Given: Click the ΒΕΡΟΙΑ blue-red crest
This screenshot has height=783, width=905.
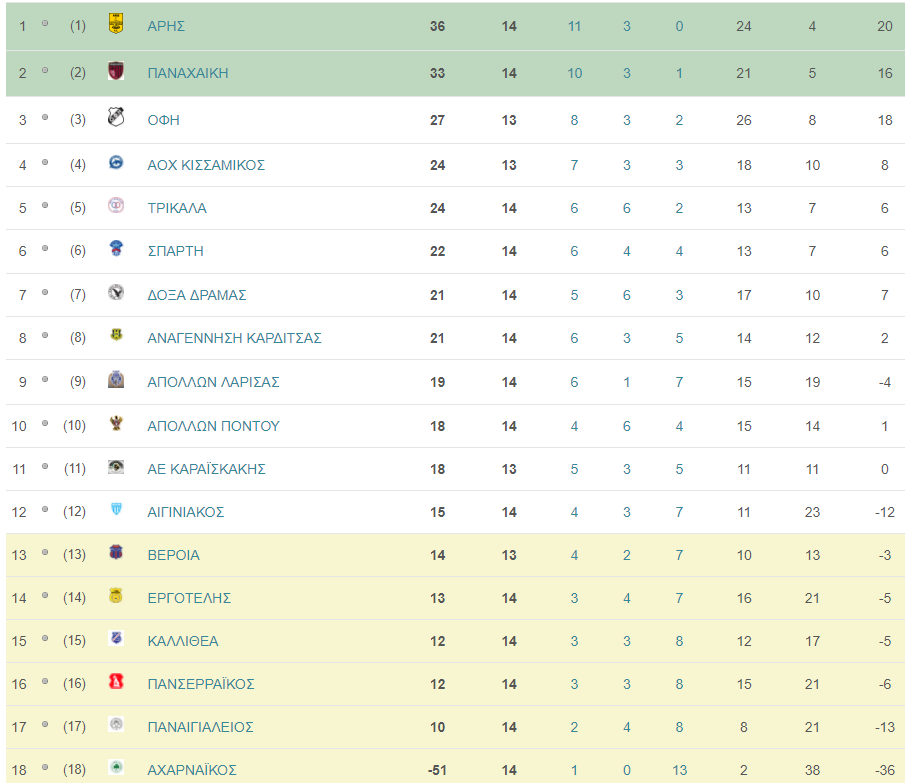Looking at the screenshot, I should tap(116, 553).
